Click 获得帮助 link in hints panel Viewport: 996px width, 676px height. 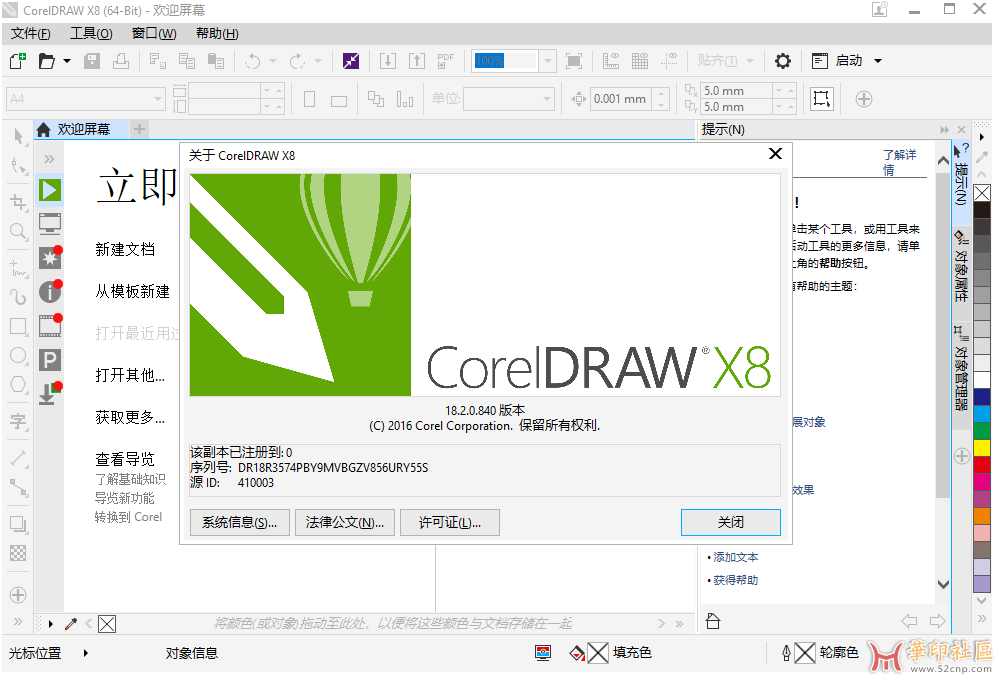point(736,580)
